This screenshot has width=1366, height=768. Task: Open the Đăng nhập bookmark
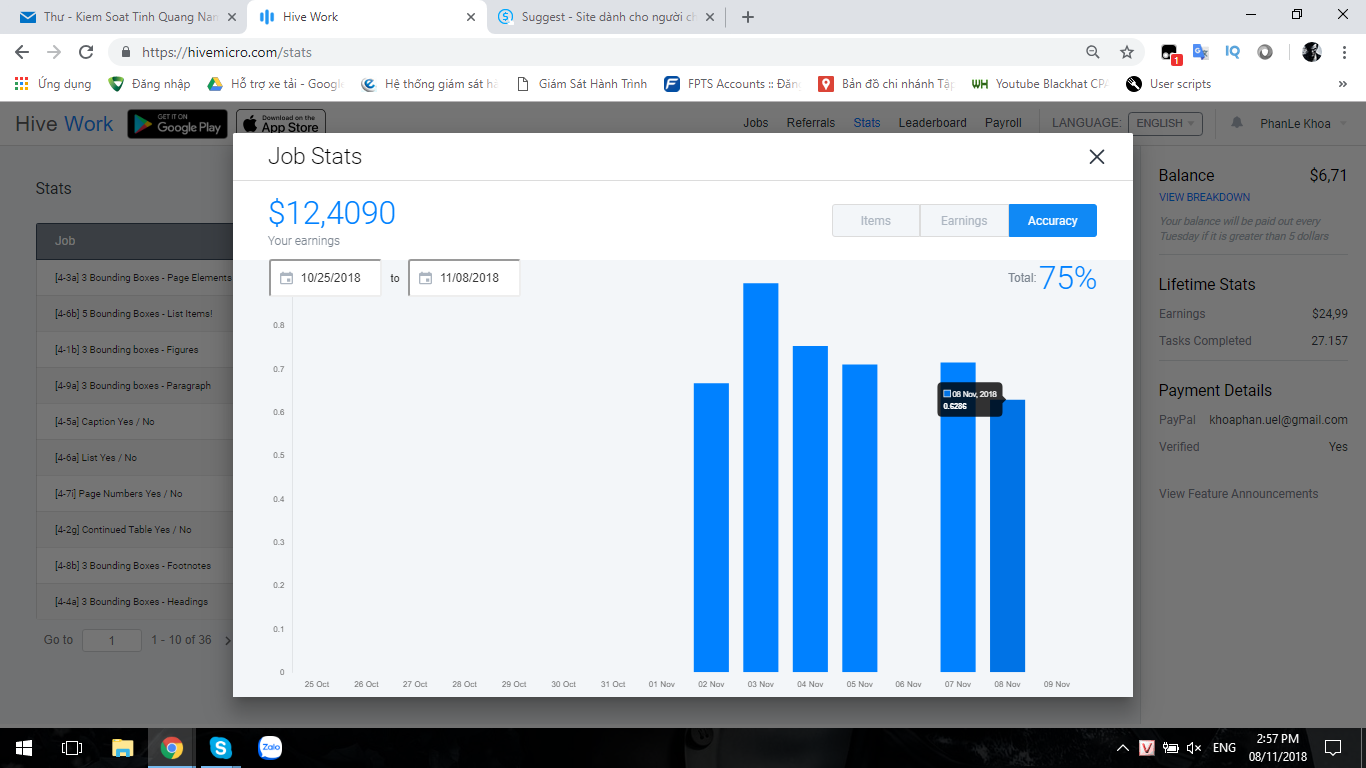pyautogui.click(x=149, y=84)
